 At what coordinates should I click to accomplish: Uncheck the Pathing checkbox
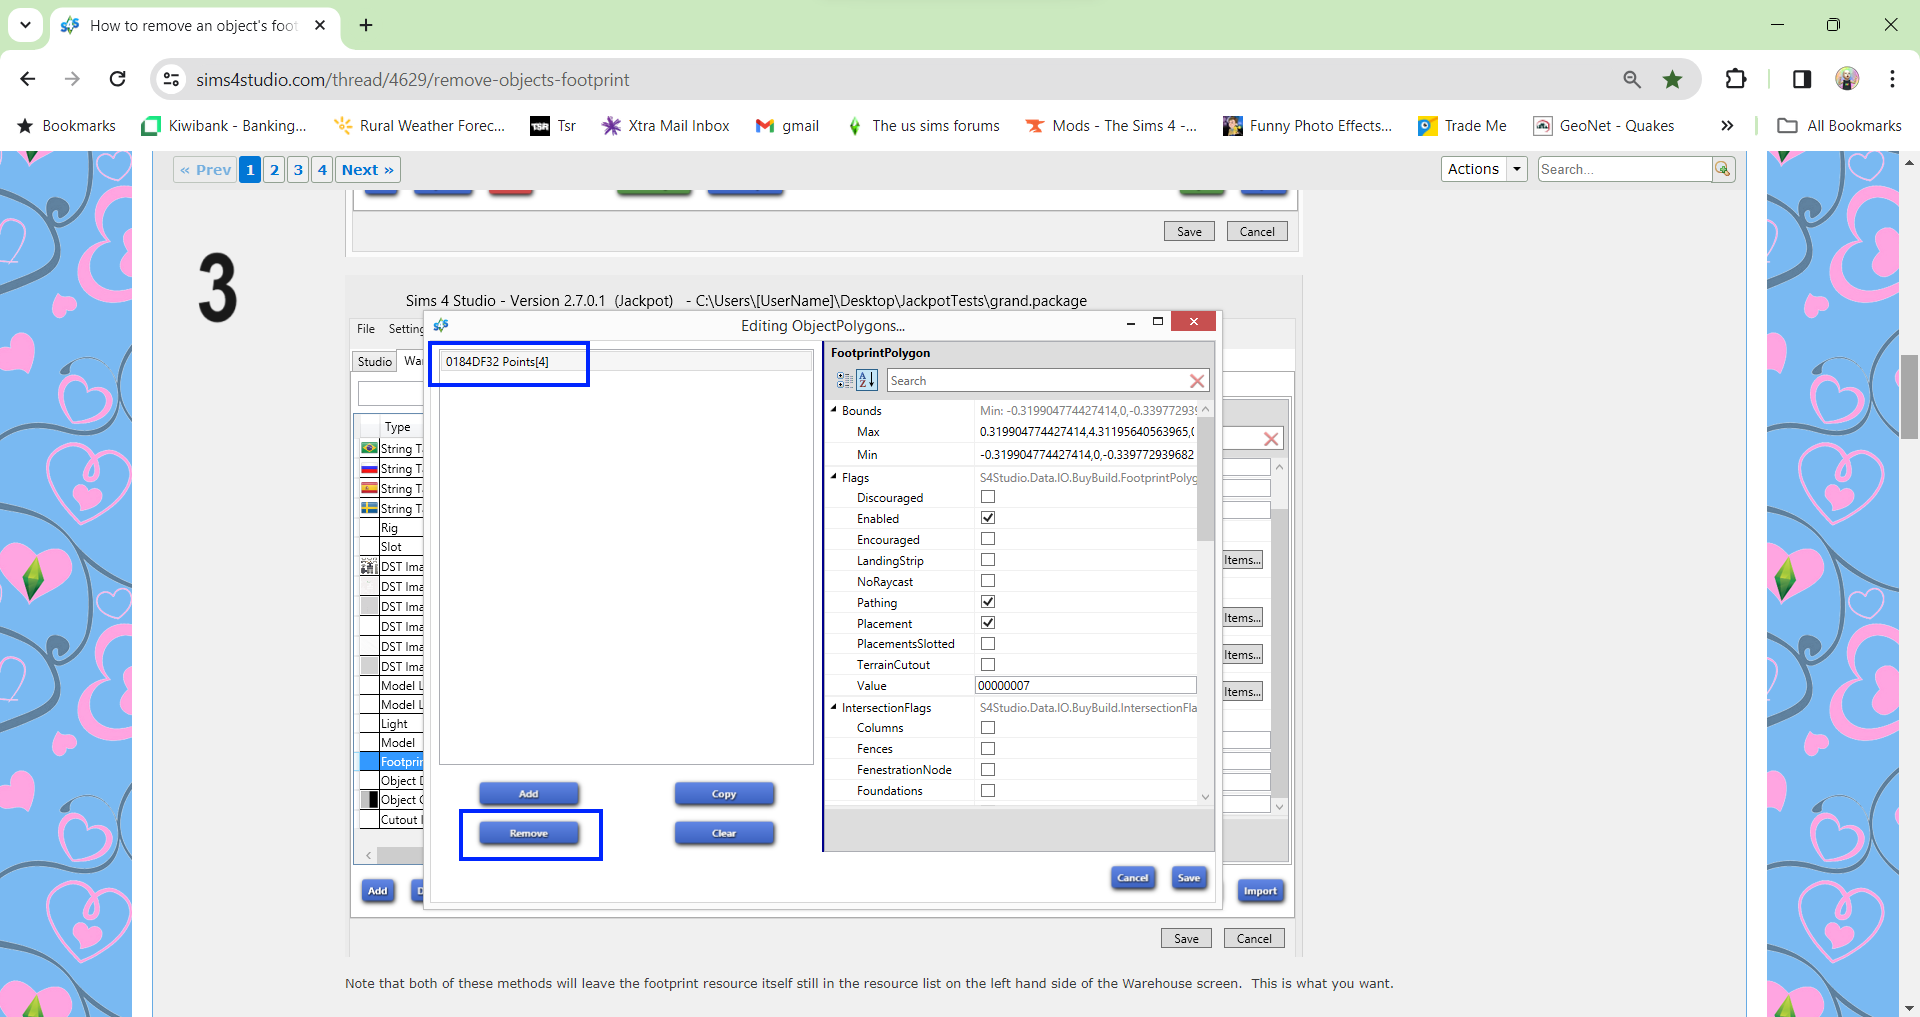point(988,602)
